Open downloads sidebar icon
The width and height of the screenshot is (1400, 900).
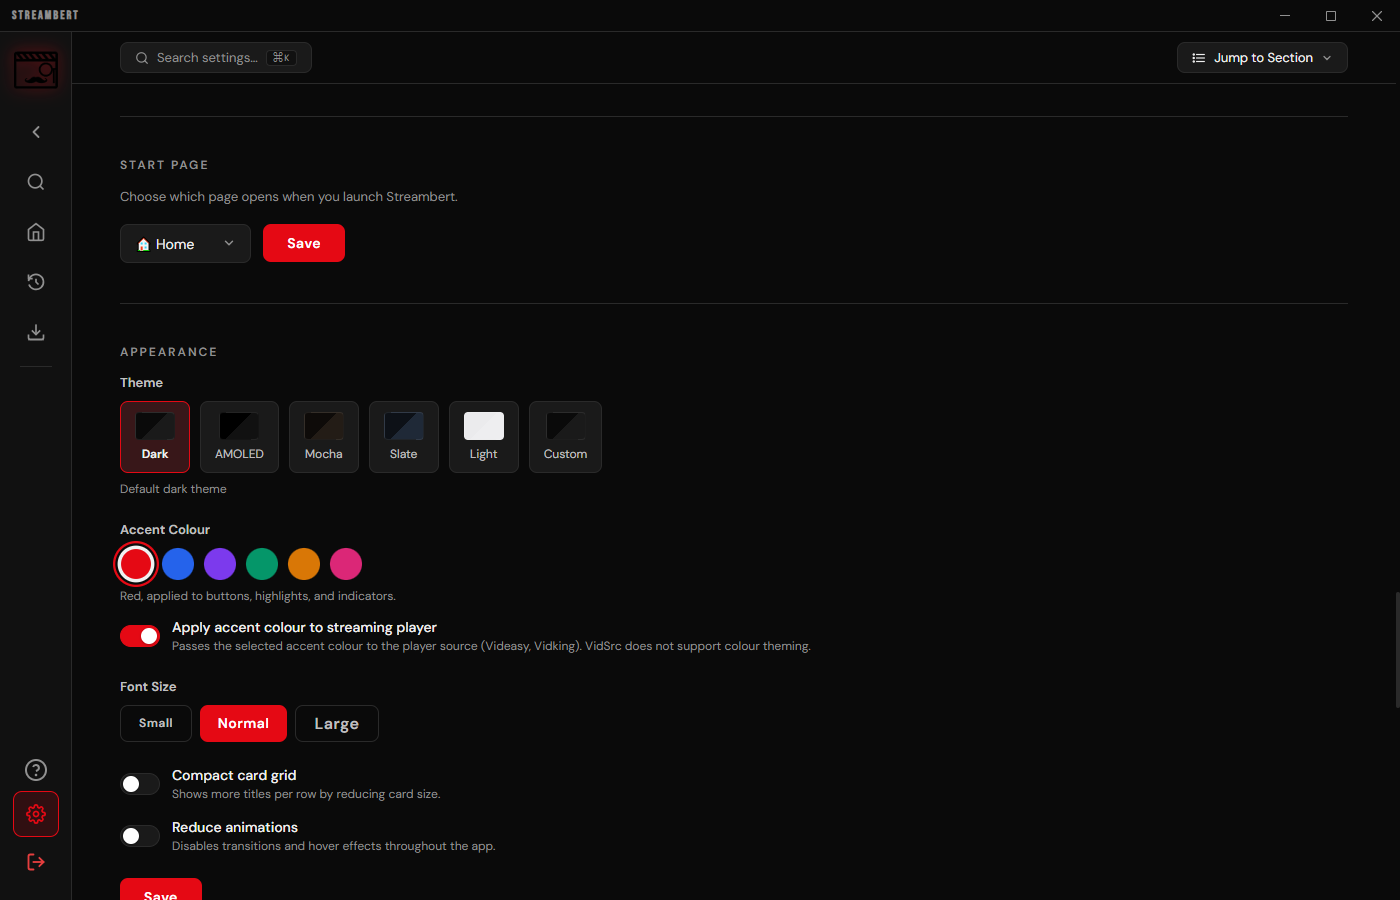(x=36, y=332)
